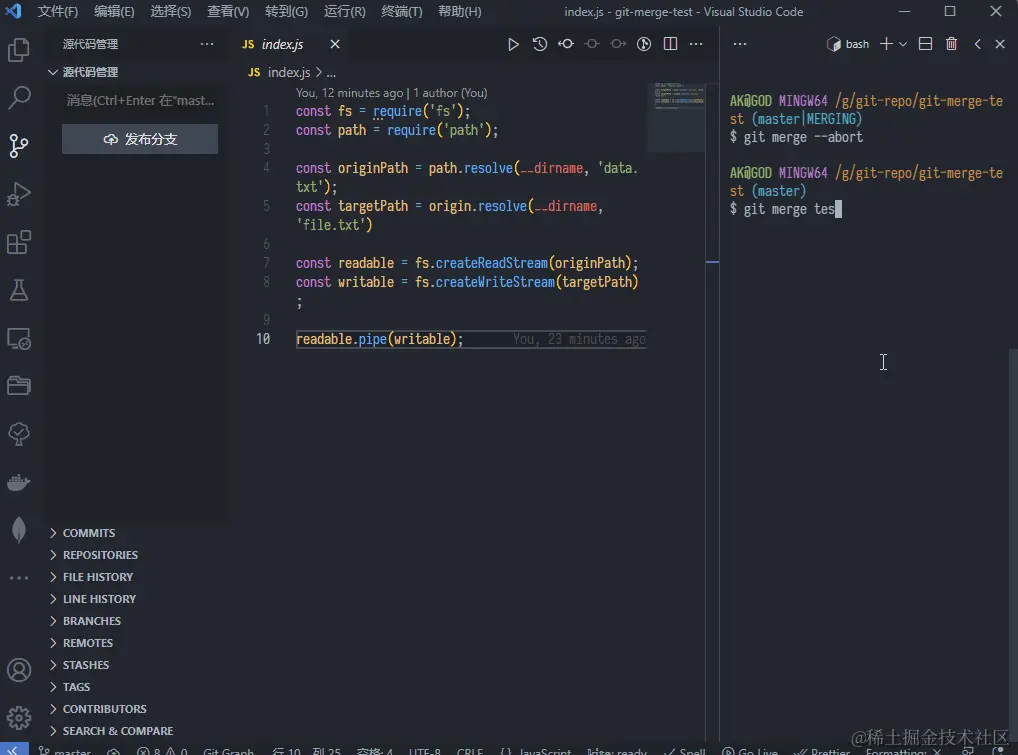The height and width of the screenshot is (755, 1018).
Task: Click the Publish Branch (发布分支) button
Action: [140, 139]
